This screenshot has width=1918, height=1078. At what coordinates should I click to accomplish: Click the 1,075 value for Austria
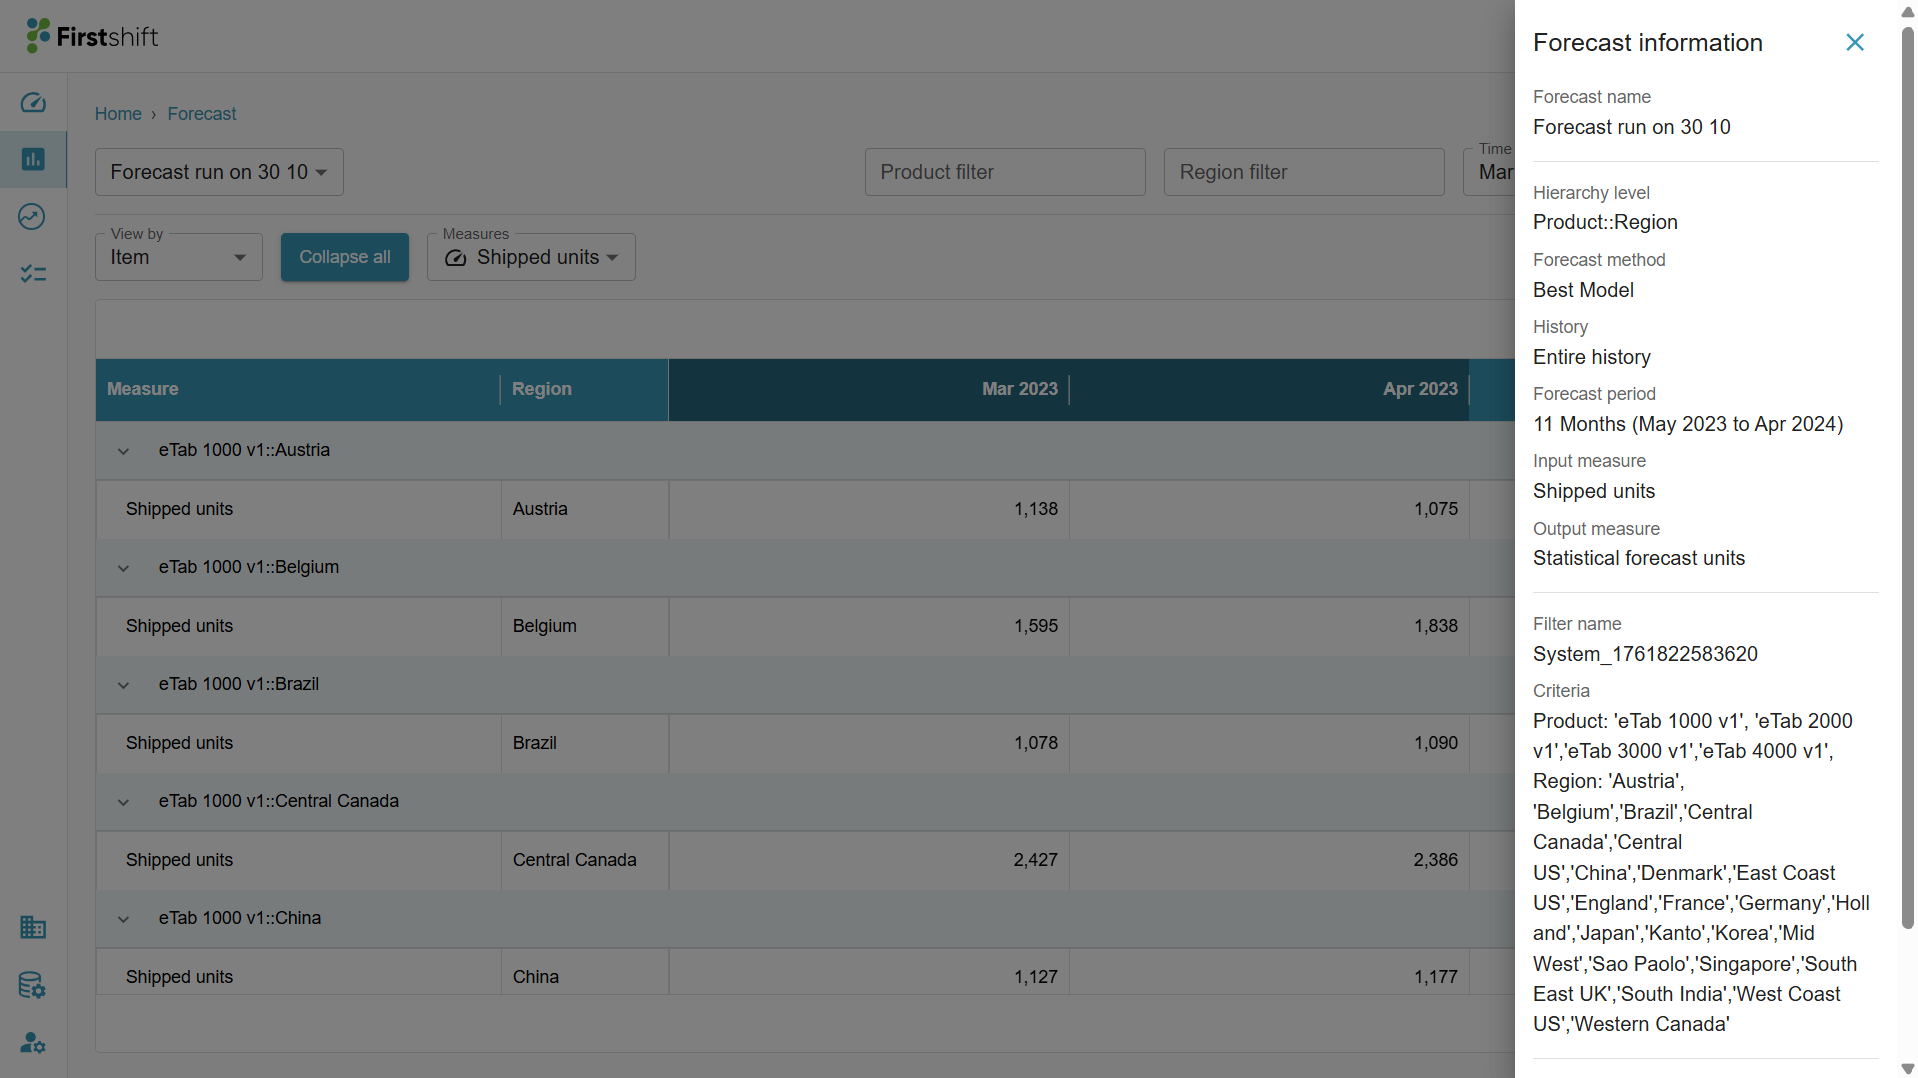click(1435, 509)
